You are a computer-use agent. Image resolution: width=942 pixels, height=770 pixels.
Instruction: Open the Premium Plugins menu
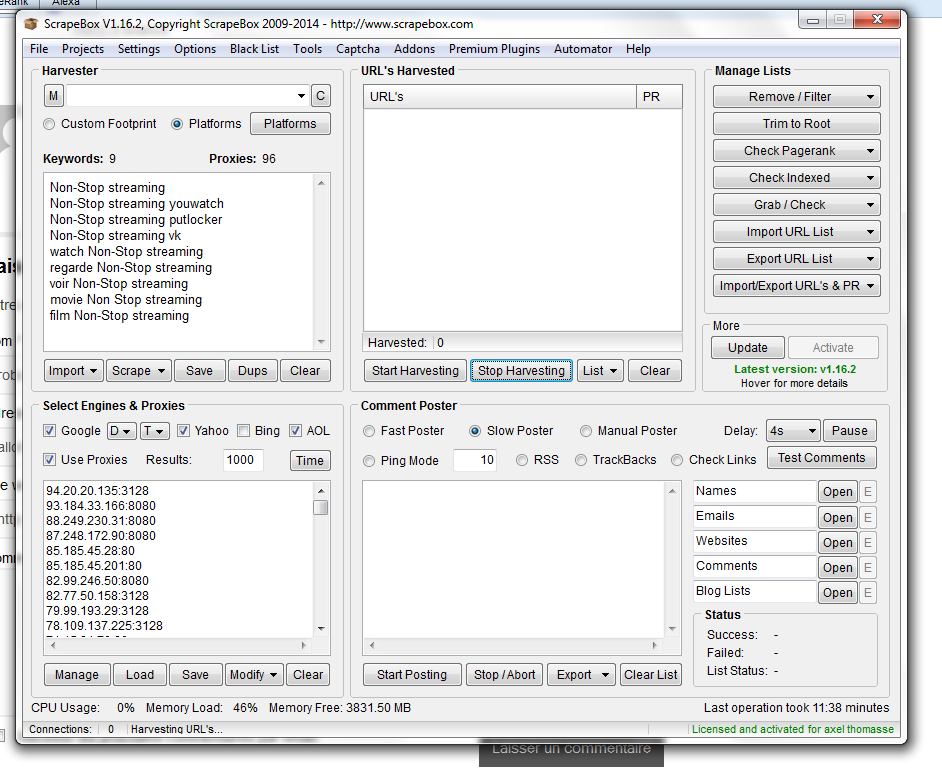[494, 49]
